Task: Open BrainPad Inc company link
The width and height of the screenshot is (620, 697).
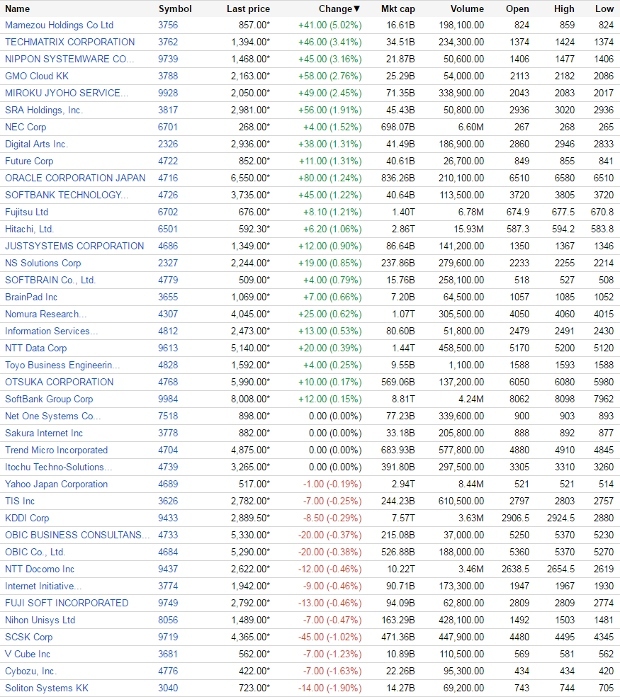Action: (31, 297)
